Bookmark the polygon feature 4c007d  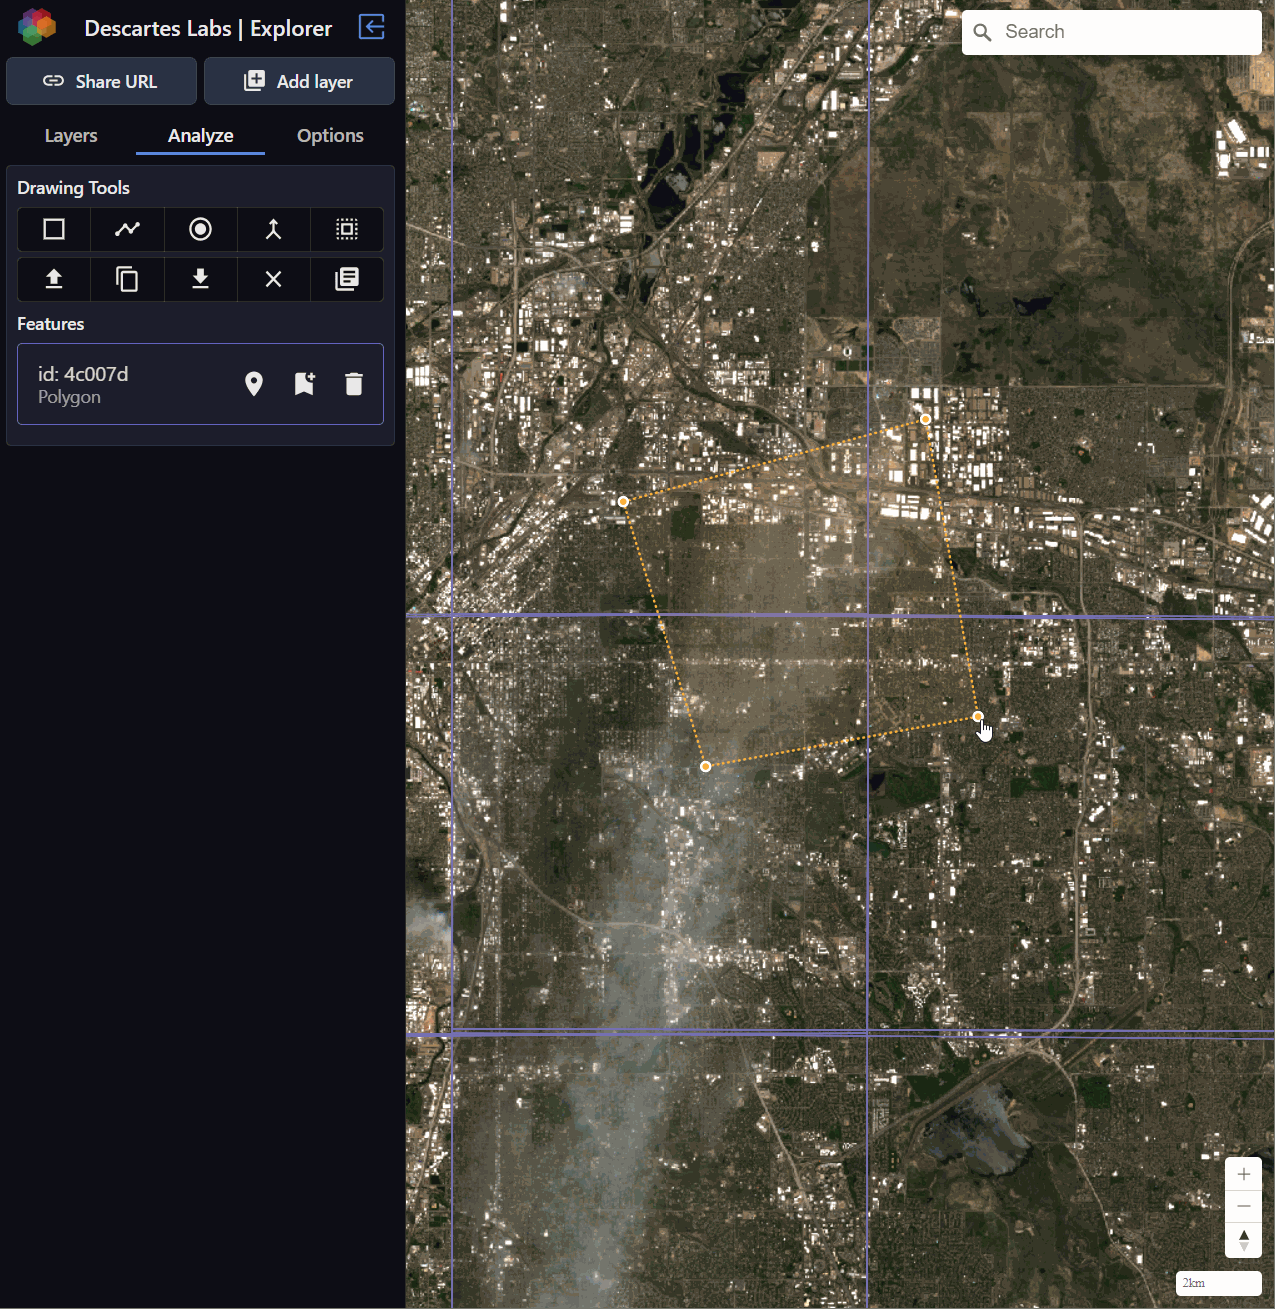(304, 384)
